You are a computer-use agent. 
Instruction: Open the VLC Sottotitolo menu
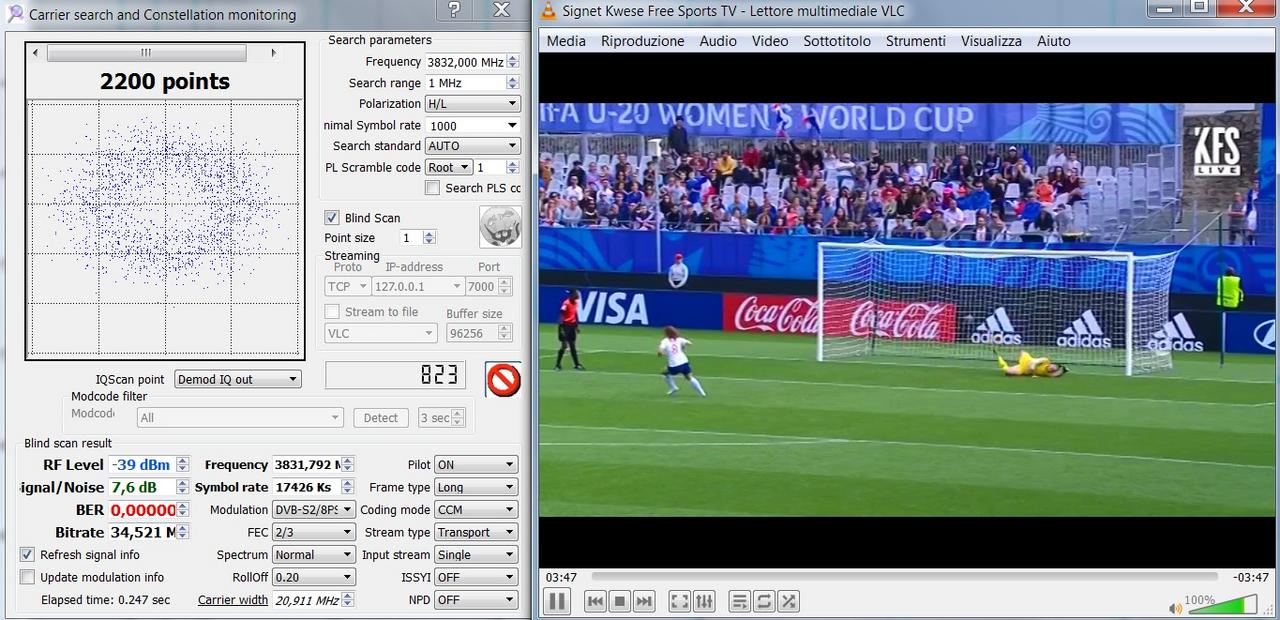(x=837, y=41)
